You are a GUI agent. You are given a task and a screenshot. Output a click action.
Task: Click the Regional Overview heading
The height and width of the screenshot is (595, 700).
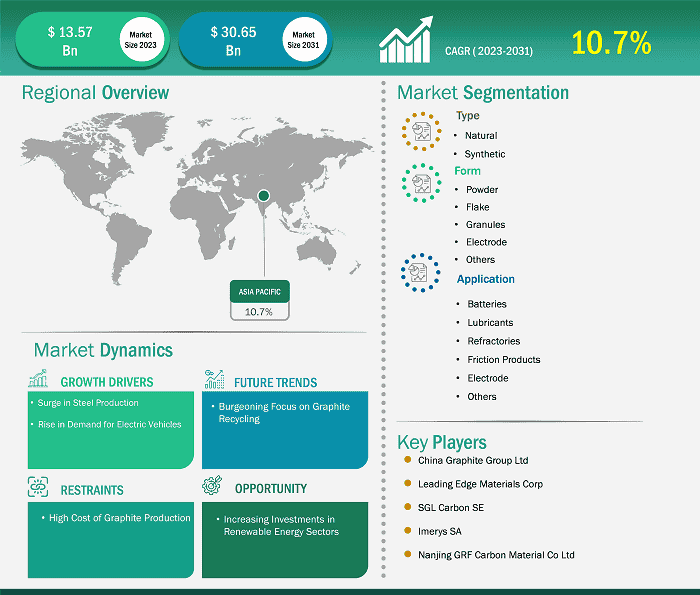click(x=95, y=93)
